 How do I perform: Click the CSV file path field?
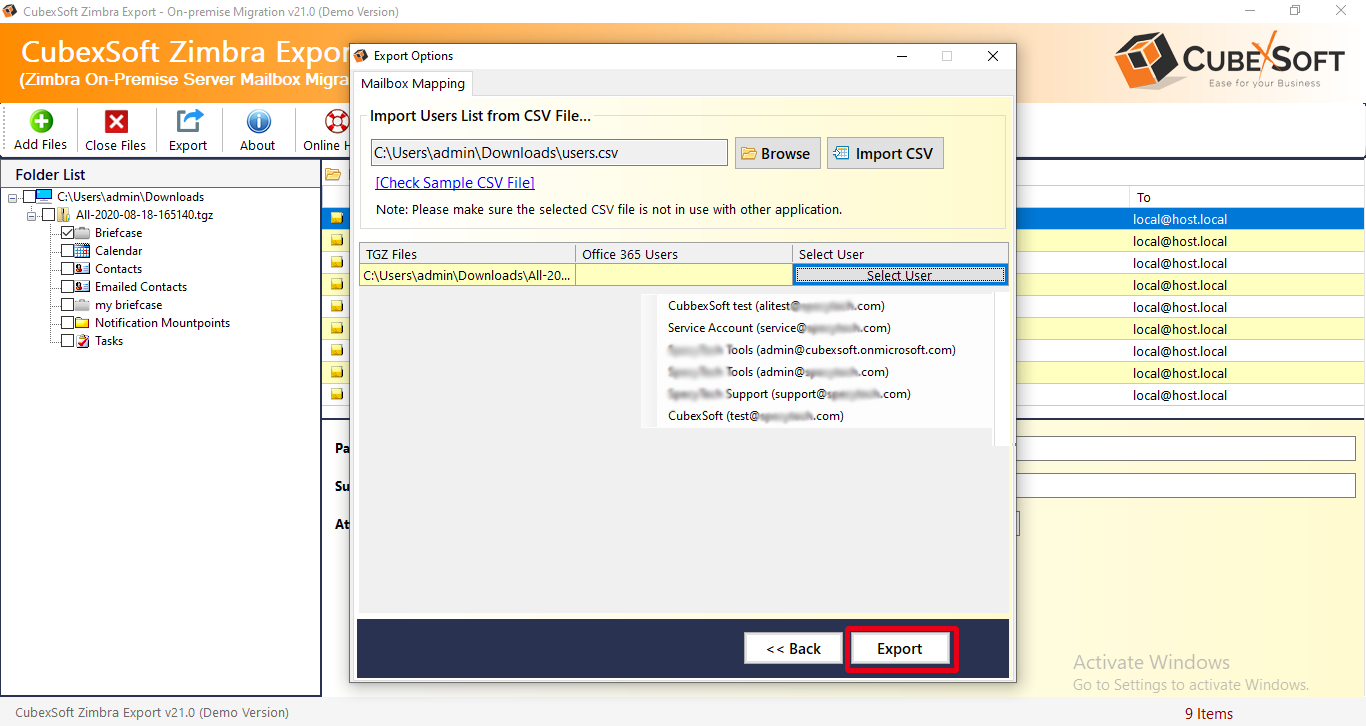point(549,153)
